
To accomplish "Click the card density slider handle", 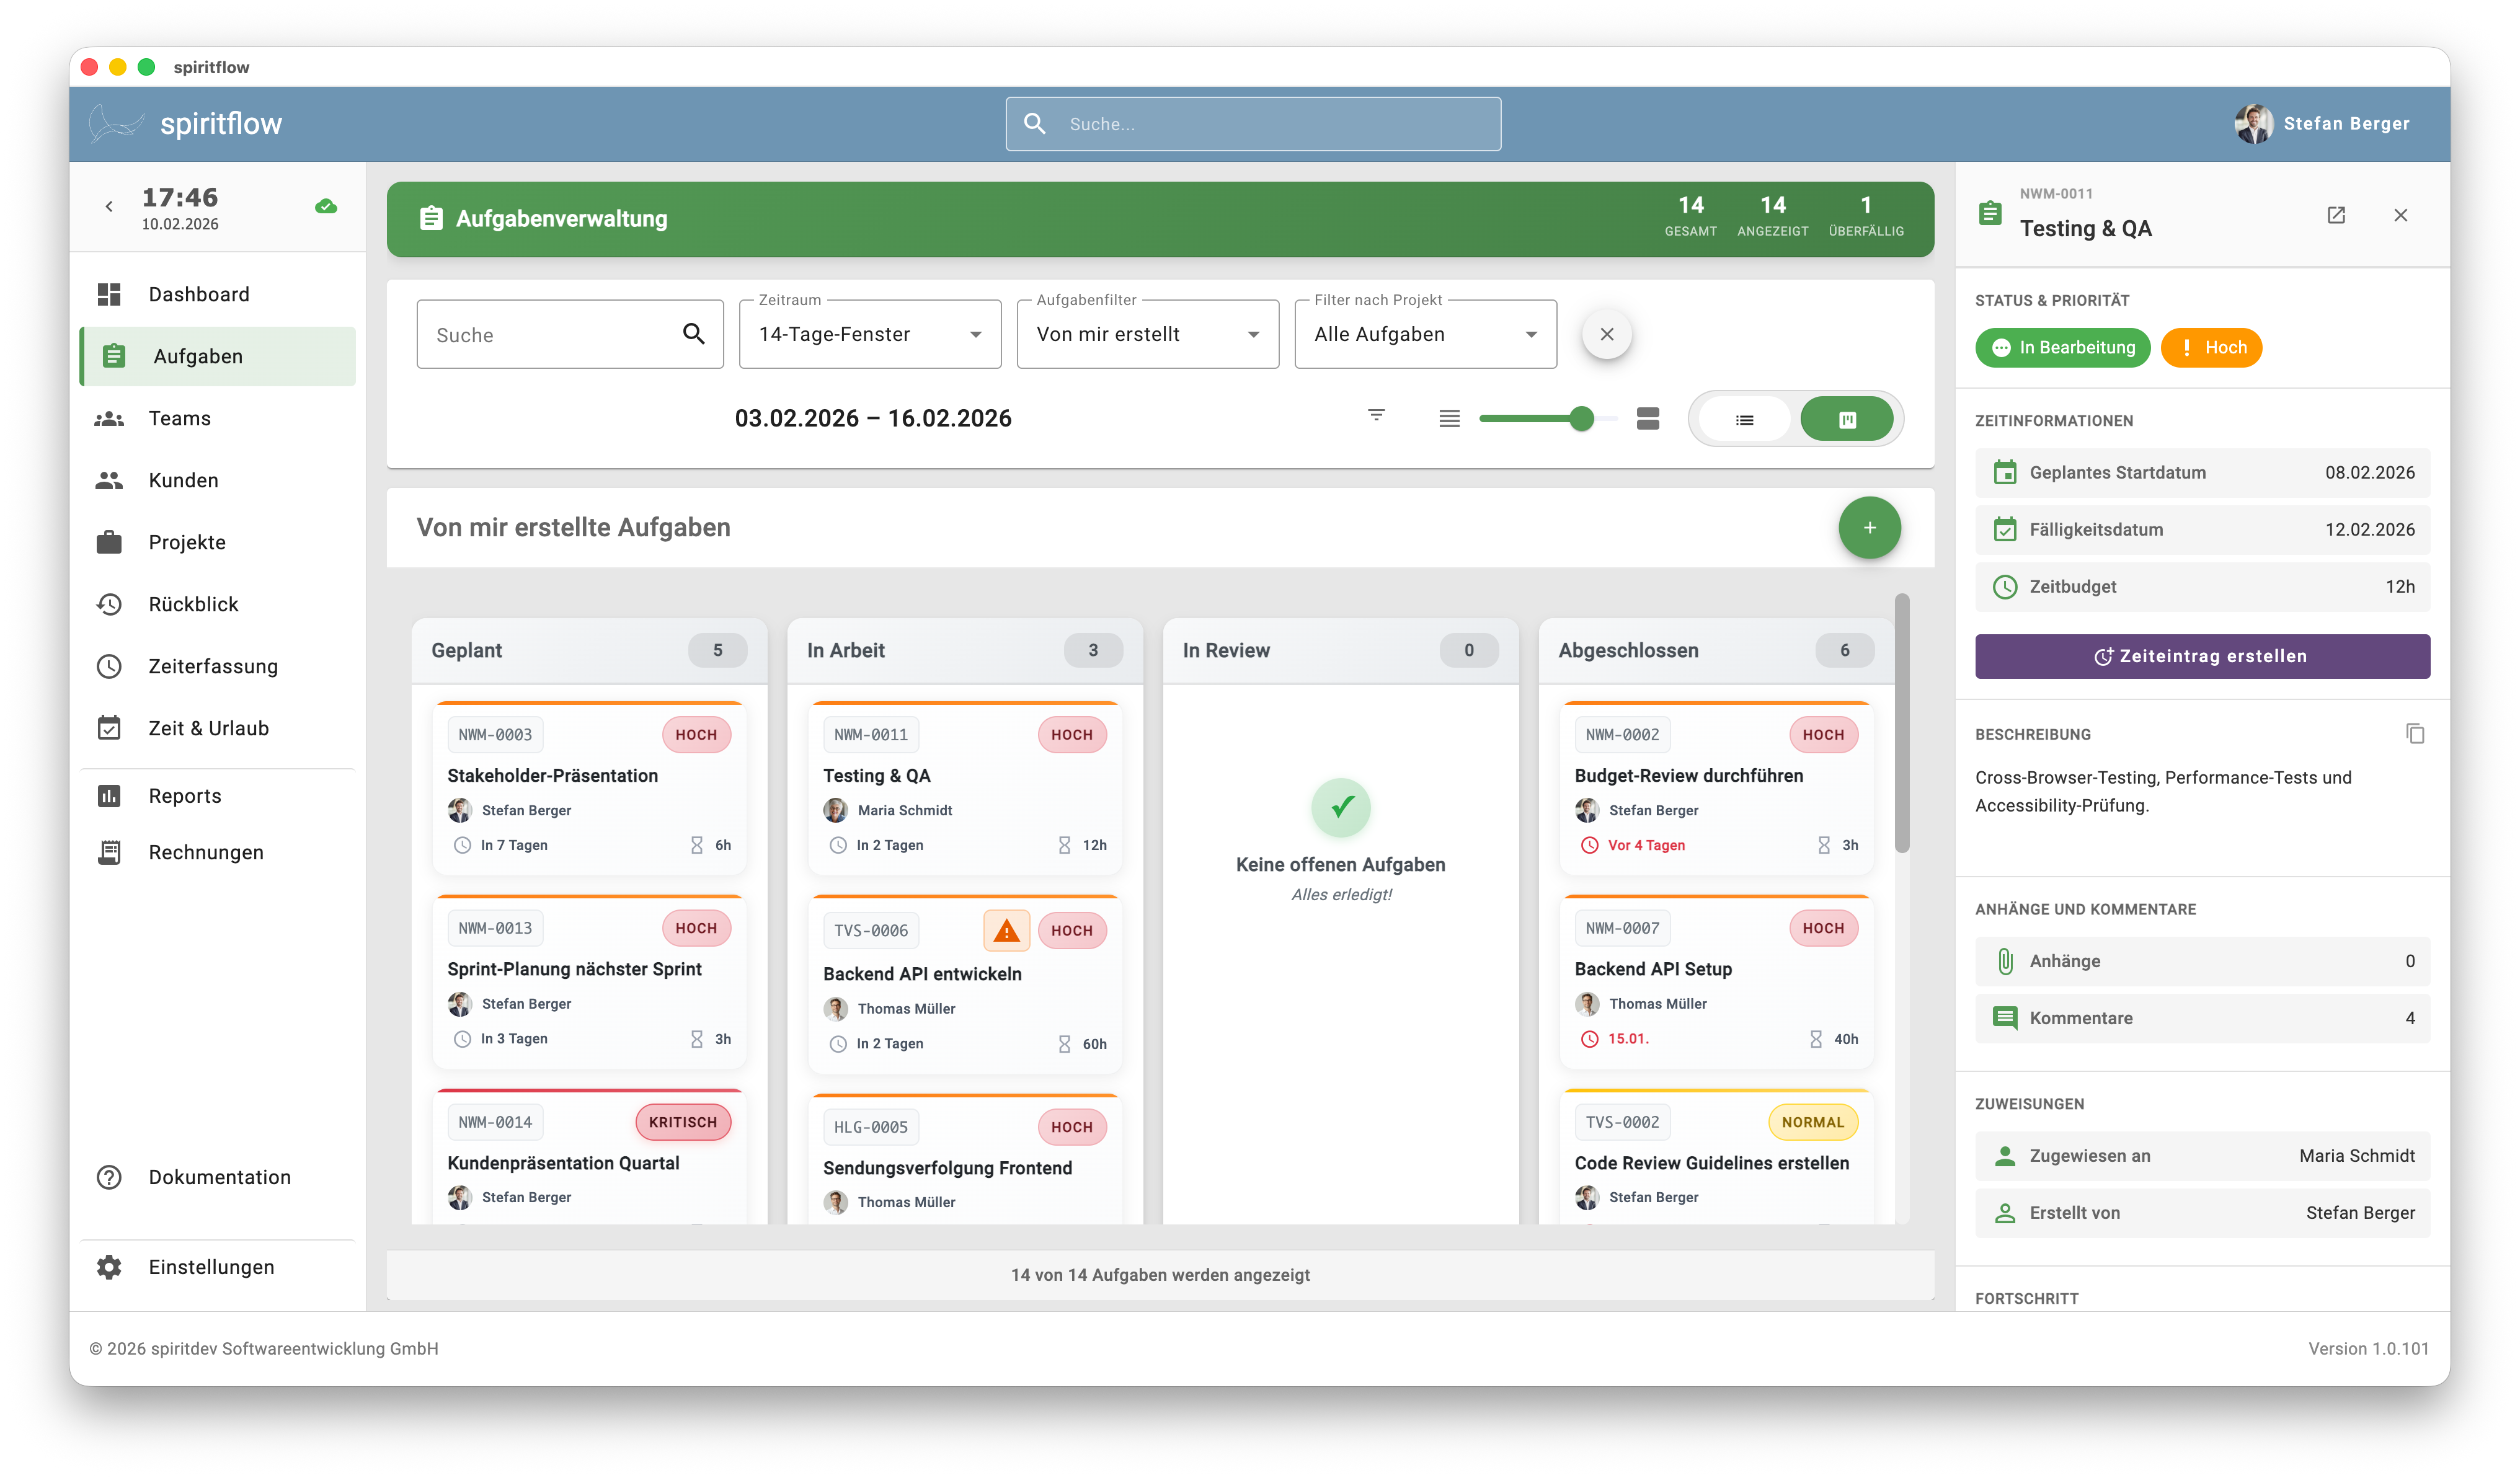I will [1581, 419].
